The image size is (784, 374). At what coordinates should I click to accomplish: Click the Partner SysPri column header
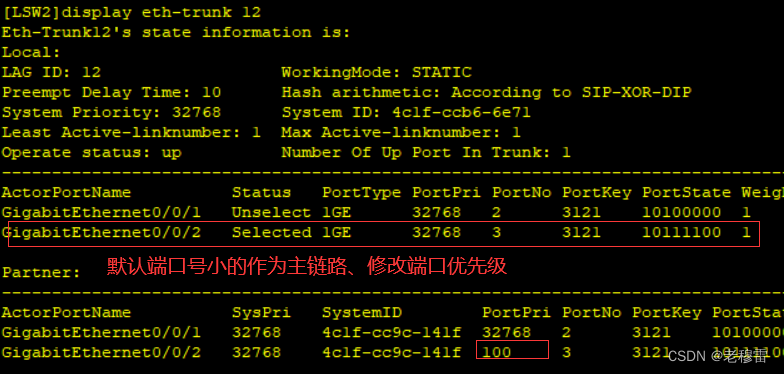[262, 312]
